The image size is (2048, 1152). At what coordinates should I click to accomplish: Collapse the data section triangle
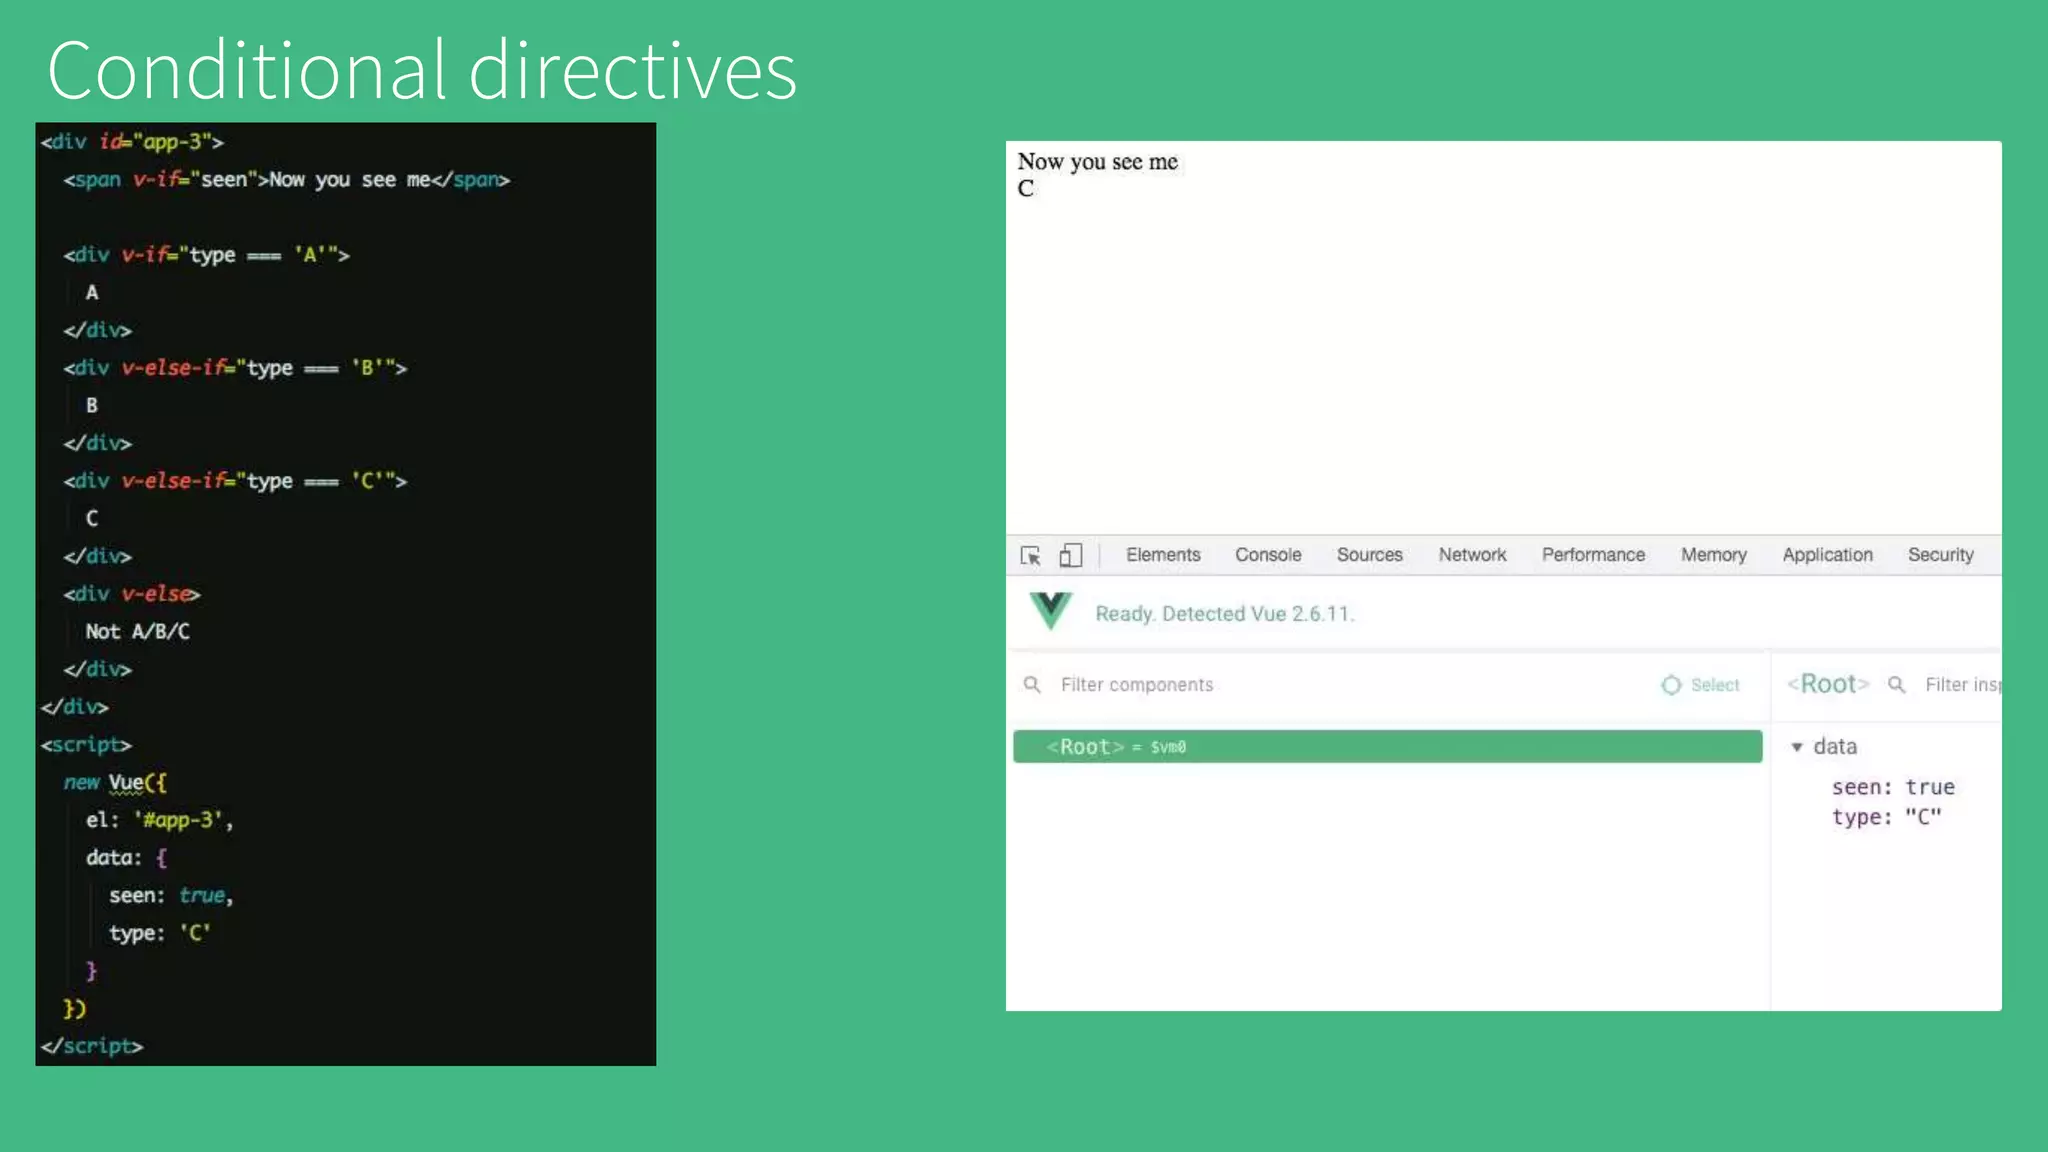pyautogui.click(x=1797, y=747)
